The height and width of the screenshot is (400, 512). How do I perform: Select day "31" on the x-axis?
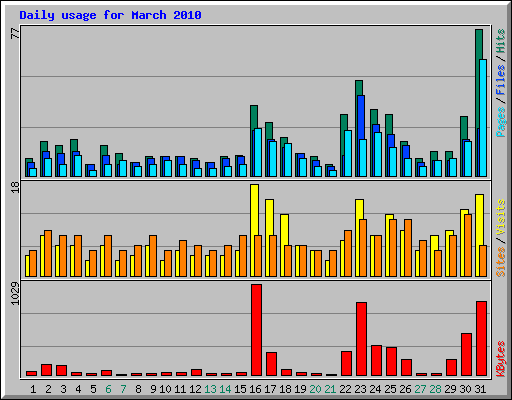click(x=480, y=389)
